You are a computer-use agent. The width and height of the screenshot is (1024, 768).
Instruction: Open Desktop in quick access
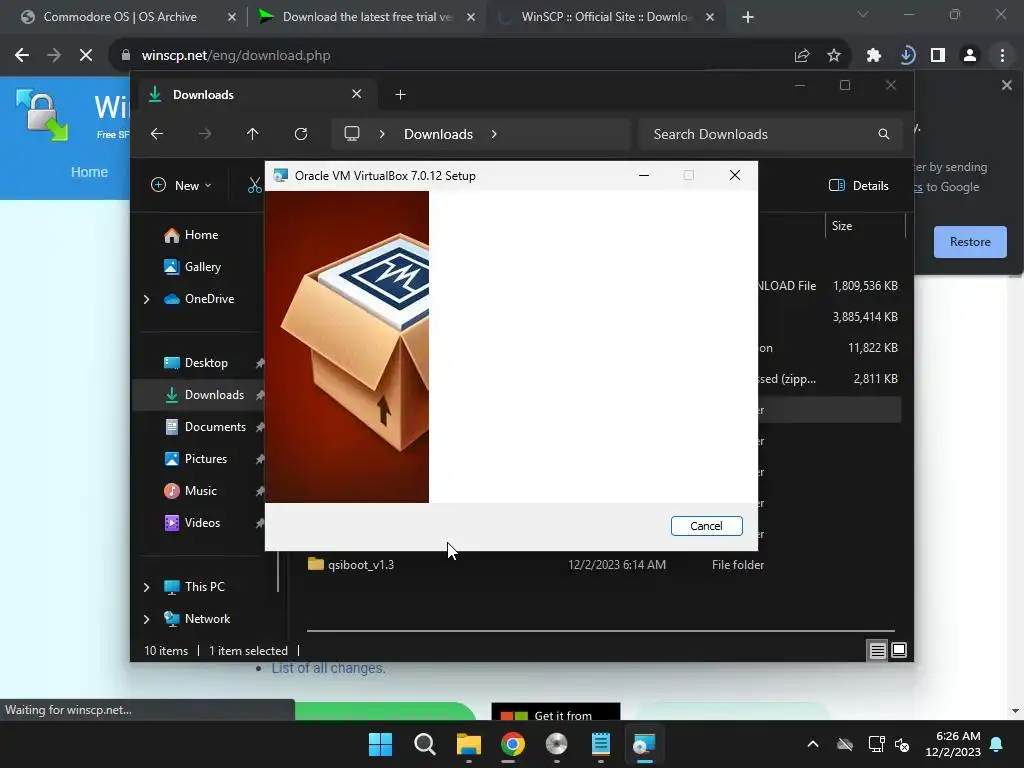click(206, 363)
